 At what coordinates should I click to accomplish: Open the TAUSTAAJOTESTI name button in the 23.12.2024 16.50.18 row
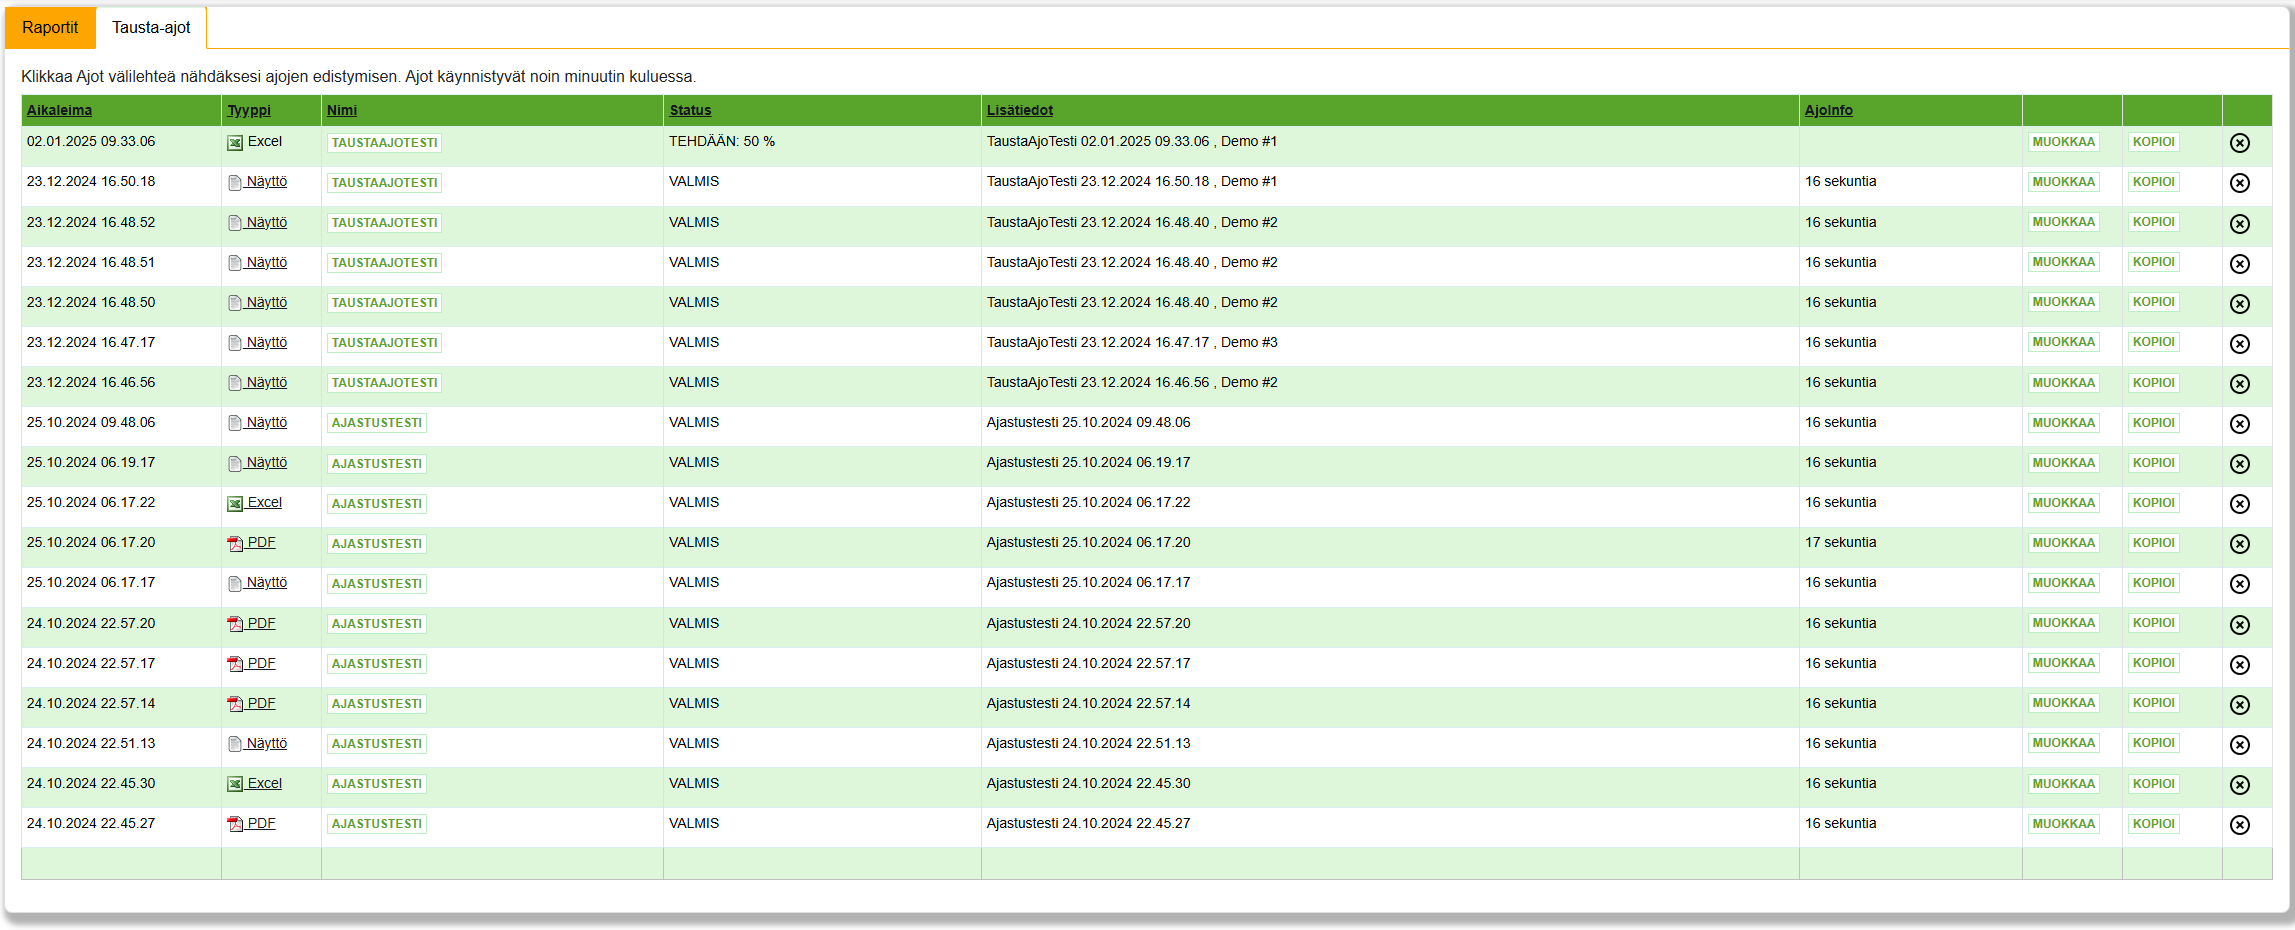tap(384, 183)
